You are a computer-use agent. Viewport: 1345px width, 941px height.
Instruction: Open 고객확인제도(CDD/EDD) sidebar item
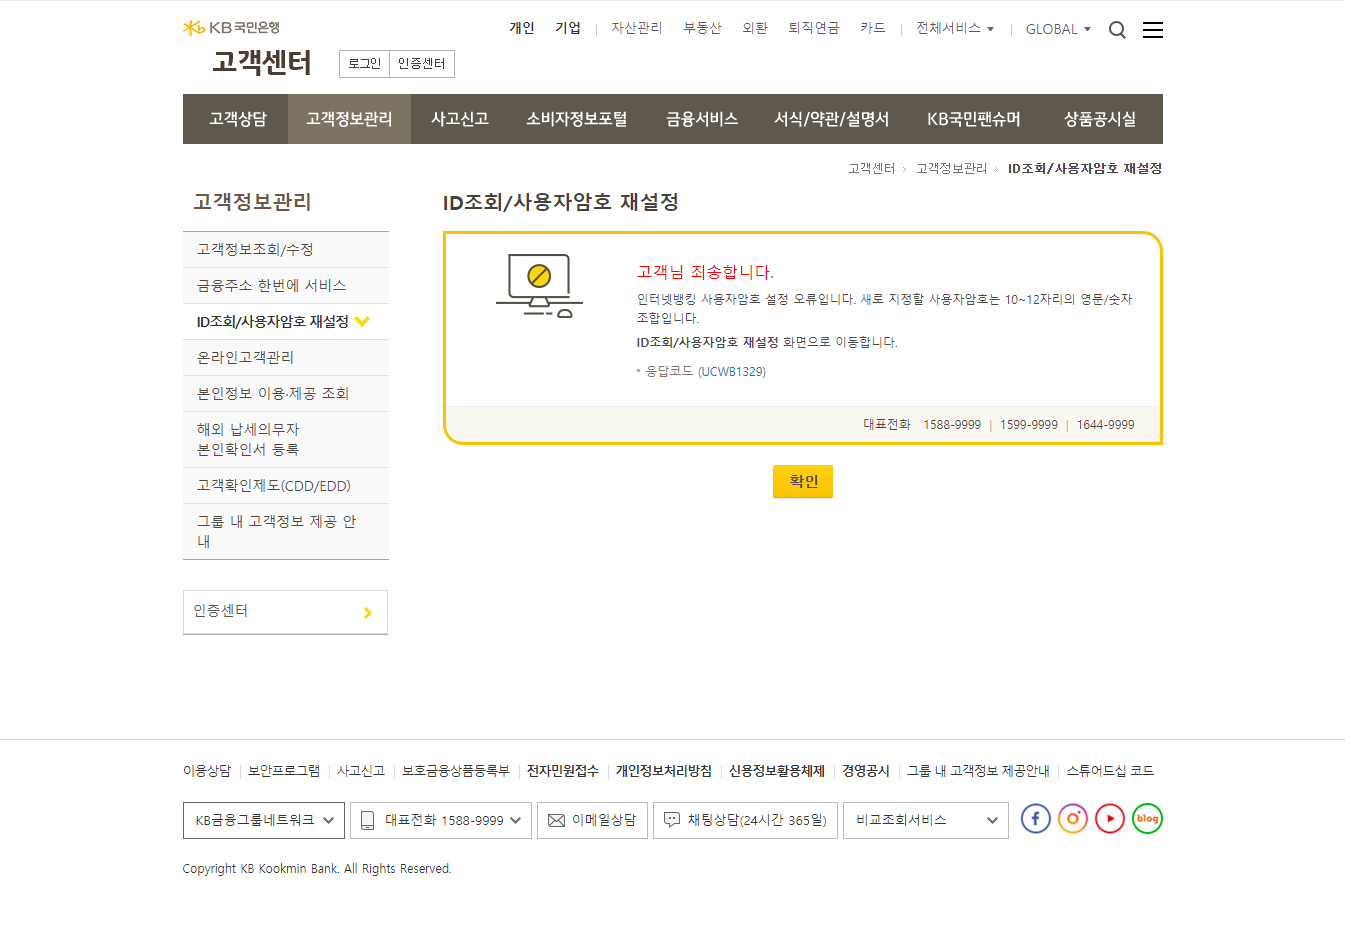click(x=286, y=486)
